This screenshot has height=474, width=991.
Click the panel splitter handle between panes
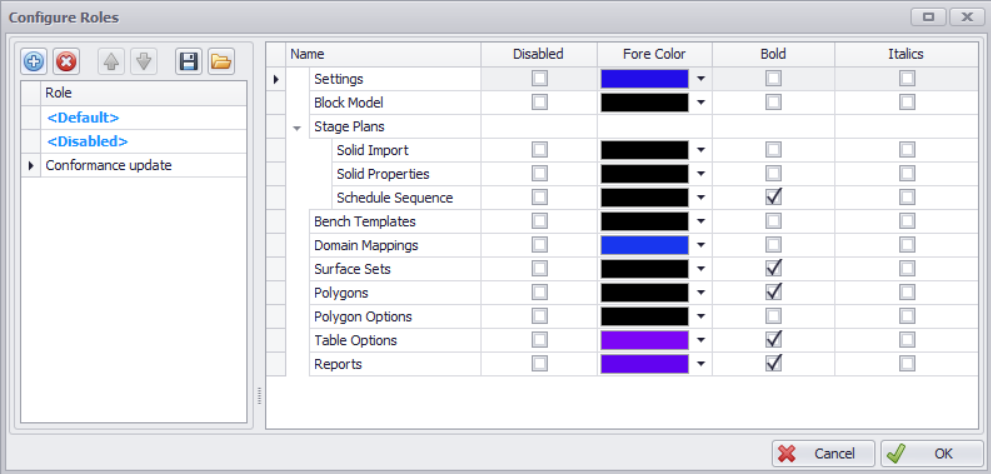[259, 397]
